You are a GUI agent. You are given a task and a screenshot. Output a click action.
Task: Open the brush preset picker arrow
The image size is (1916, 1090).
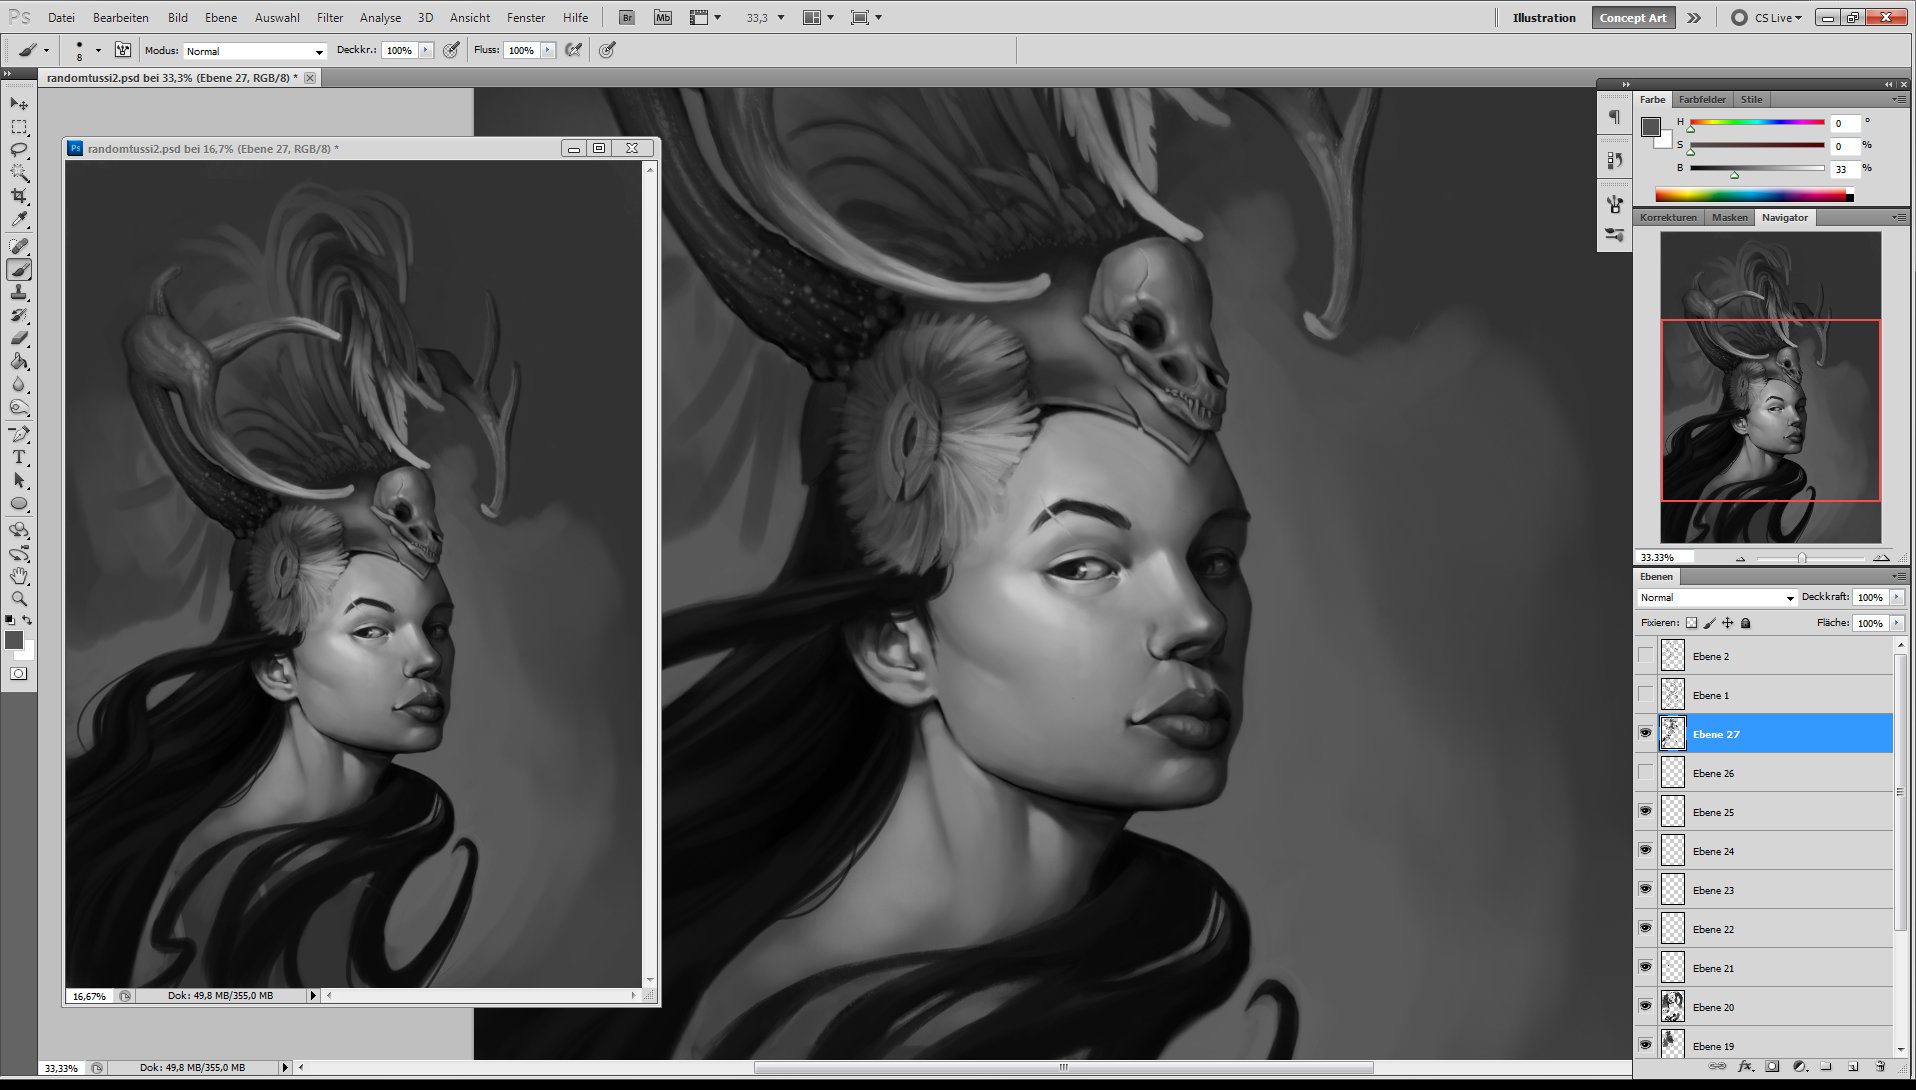point(98,50)
